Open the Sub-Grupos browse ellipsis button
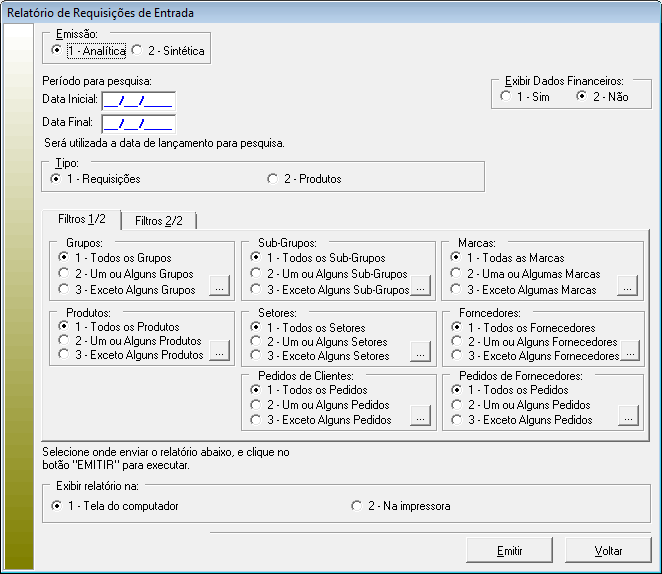The width and height of the screenshot is (662, 574). 421,288
